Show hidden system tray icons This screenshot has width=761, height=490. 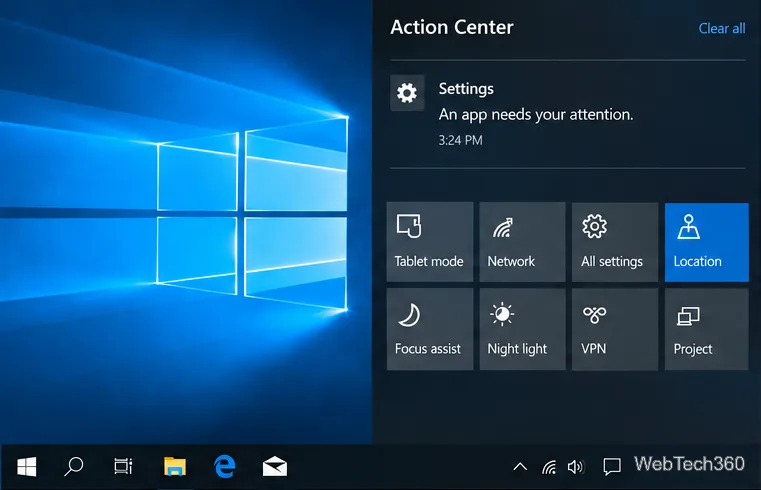pos(520,467)
